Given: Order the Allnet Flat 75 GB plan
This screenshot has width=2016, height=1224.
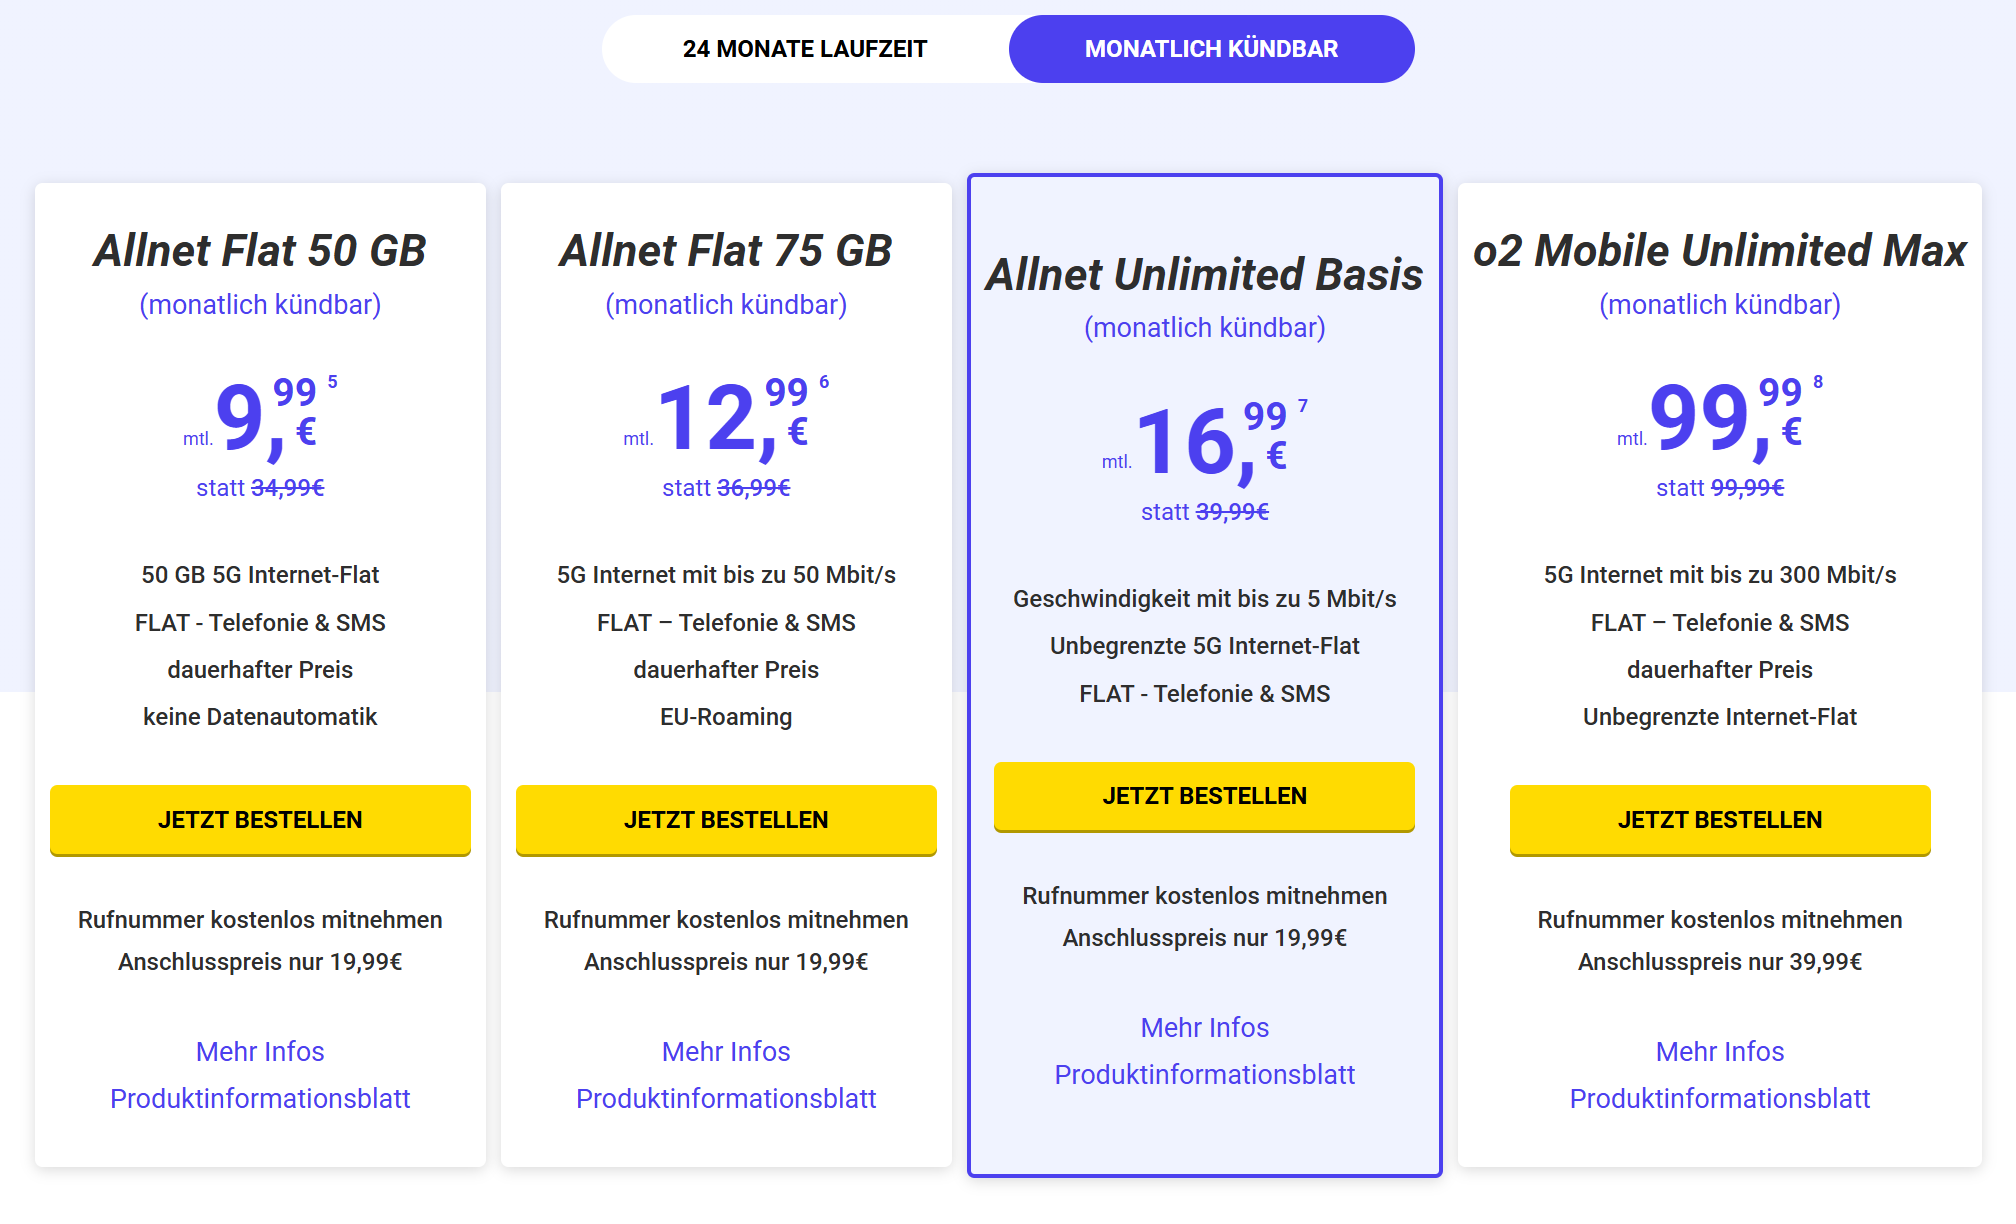Looking at the screenshot, I should 726,820.
